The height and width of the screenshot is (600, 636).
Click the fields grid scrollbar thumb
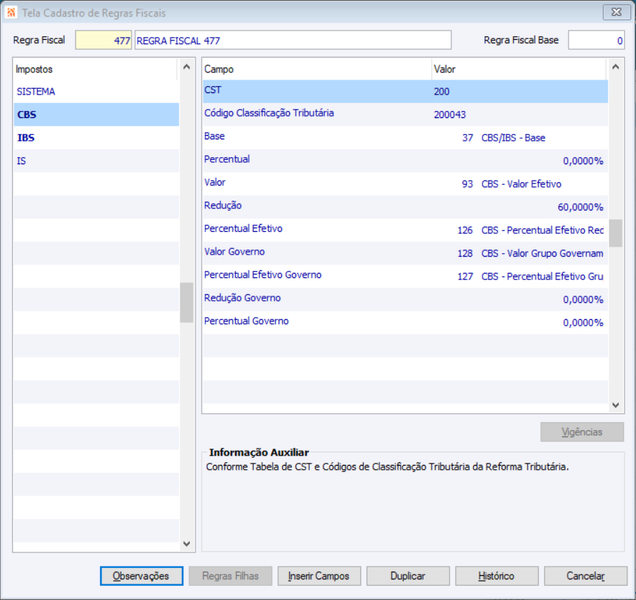click(615, 233)
